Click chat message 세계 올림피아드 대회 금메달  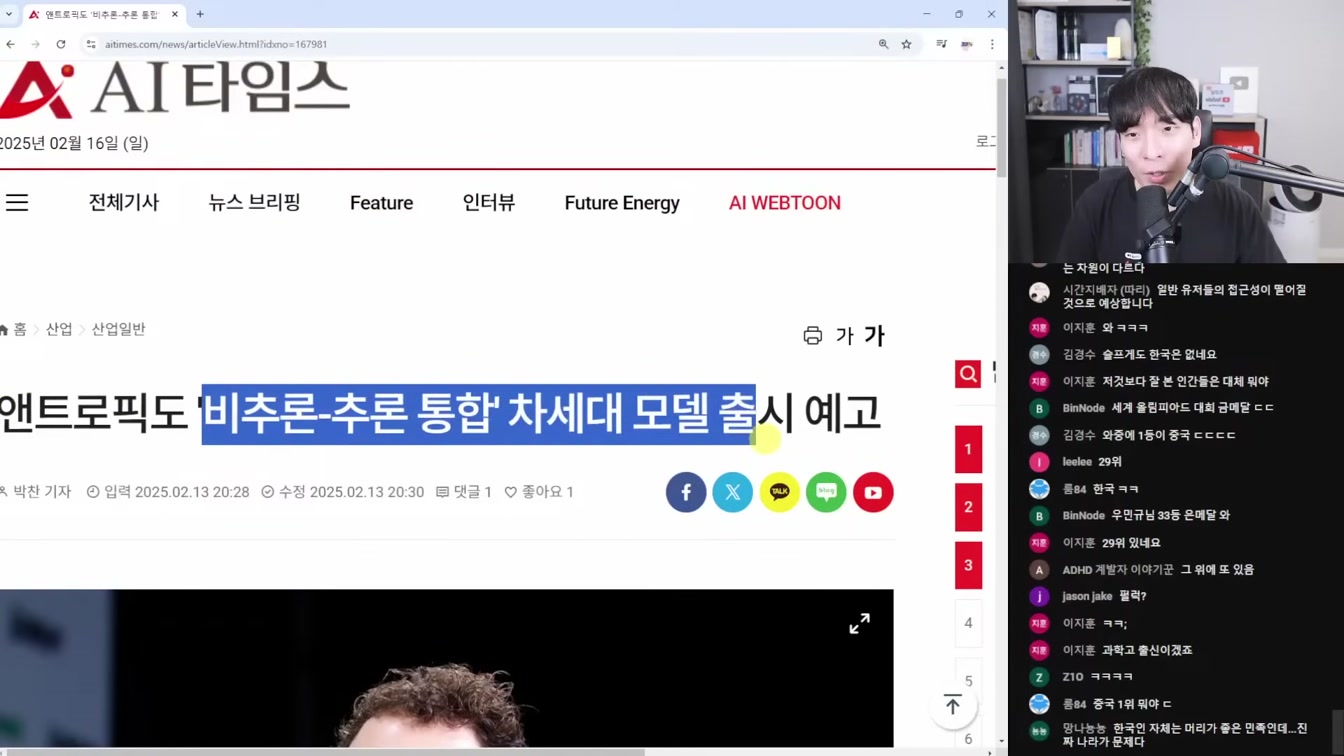click(x=1193, y=408)
